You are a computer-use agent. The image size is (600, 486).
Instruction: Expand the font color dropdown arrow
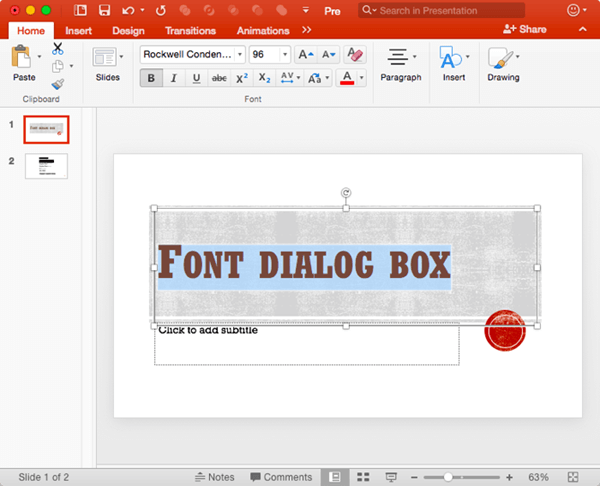pyautogui.click(x=362, y=78)
